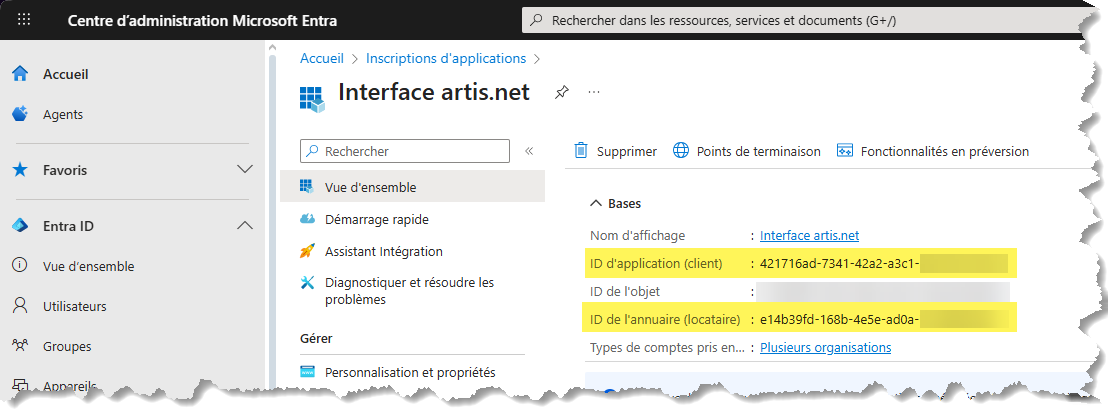Screen dimensions: 1108x409
Task: Click the Accueil home icon in sidebar
Action: pos(19,74)
